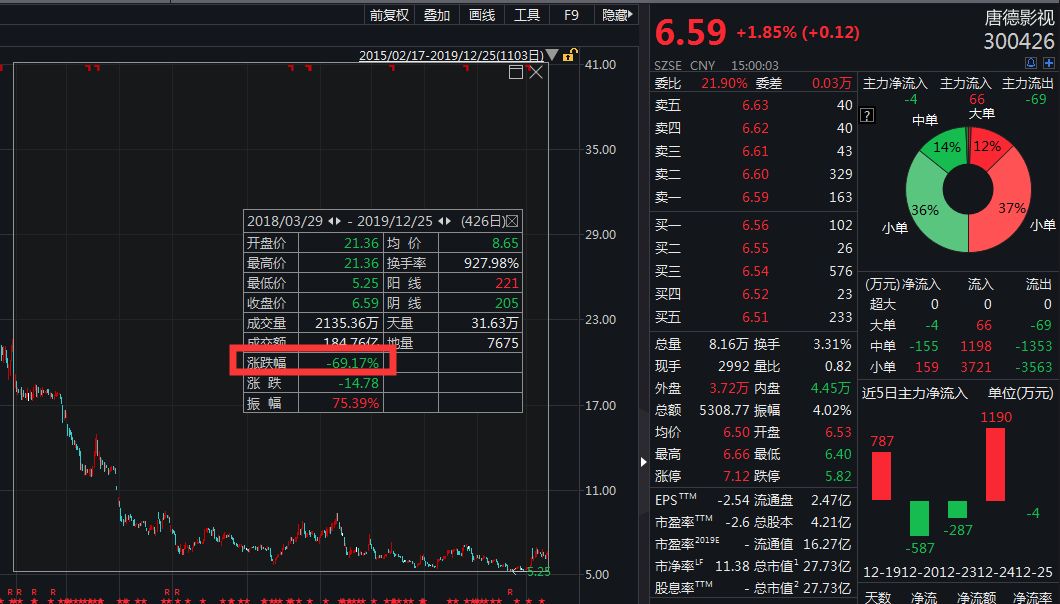Expand the date range dropdown triangle
This screenshot has height=604, width=1060.
pyautogui.click(x=552, y=56)
